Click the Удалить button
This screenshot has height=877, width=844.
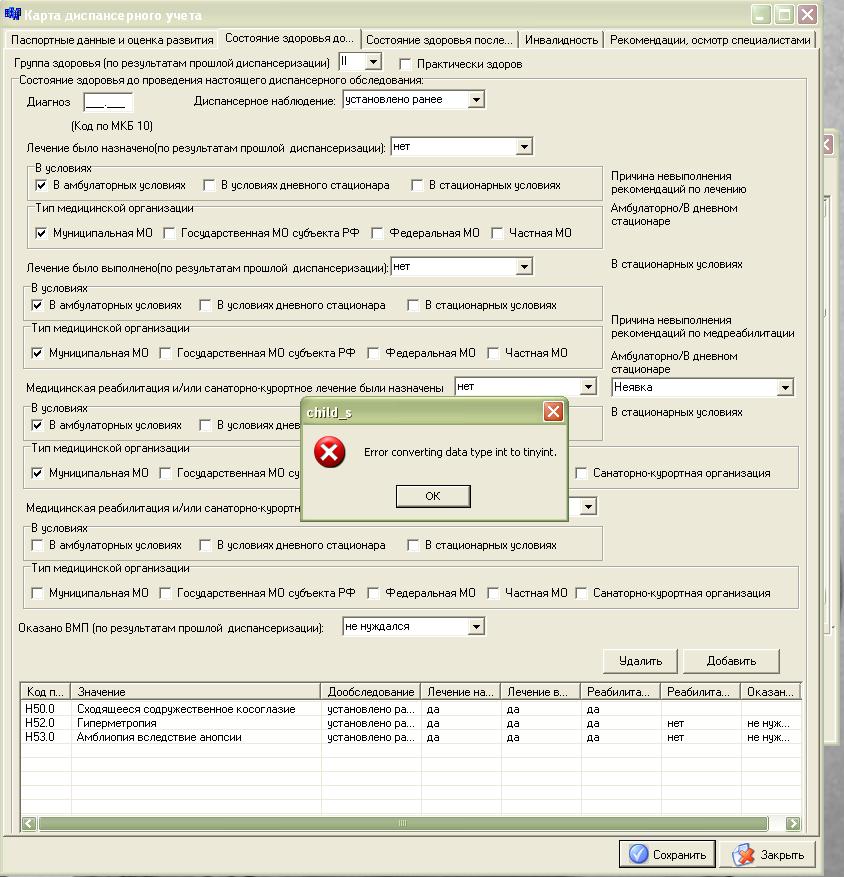(640, 661)
